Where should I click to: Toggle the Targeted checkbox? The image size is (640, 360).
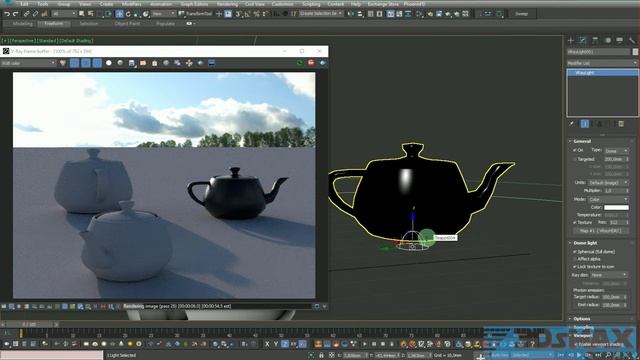tap(575, 159)
